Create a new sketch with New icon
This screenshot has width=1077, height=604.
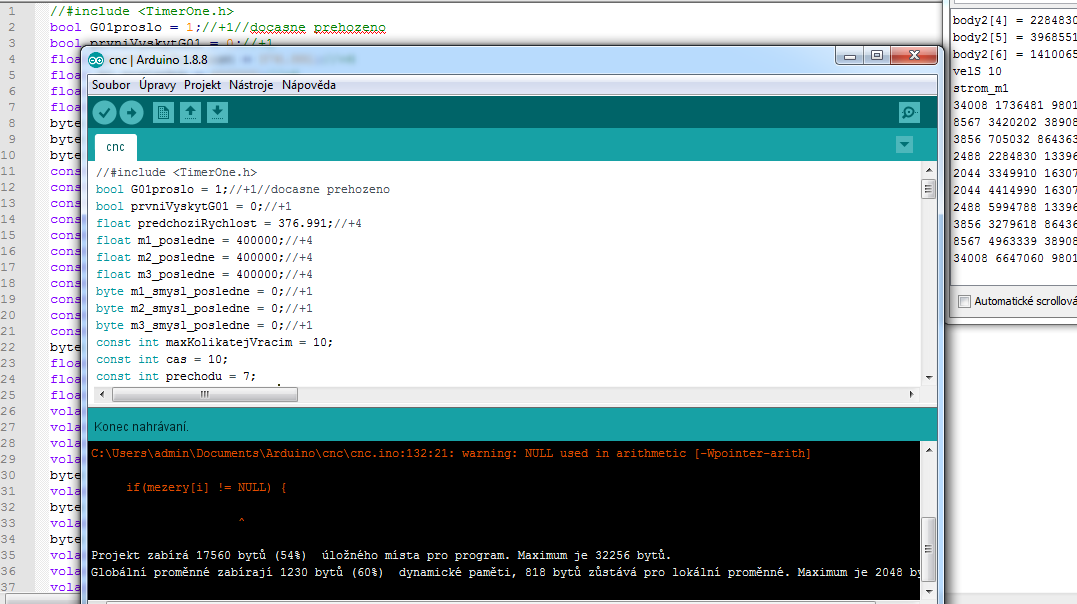click(163, 112)
